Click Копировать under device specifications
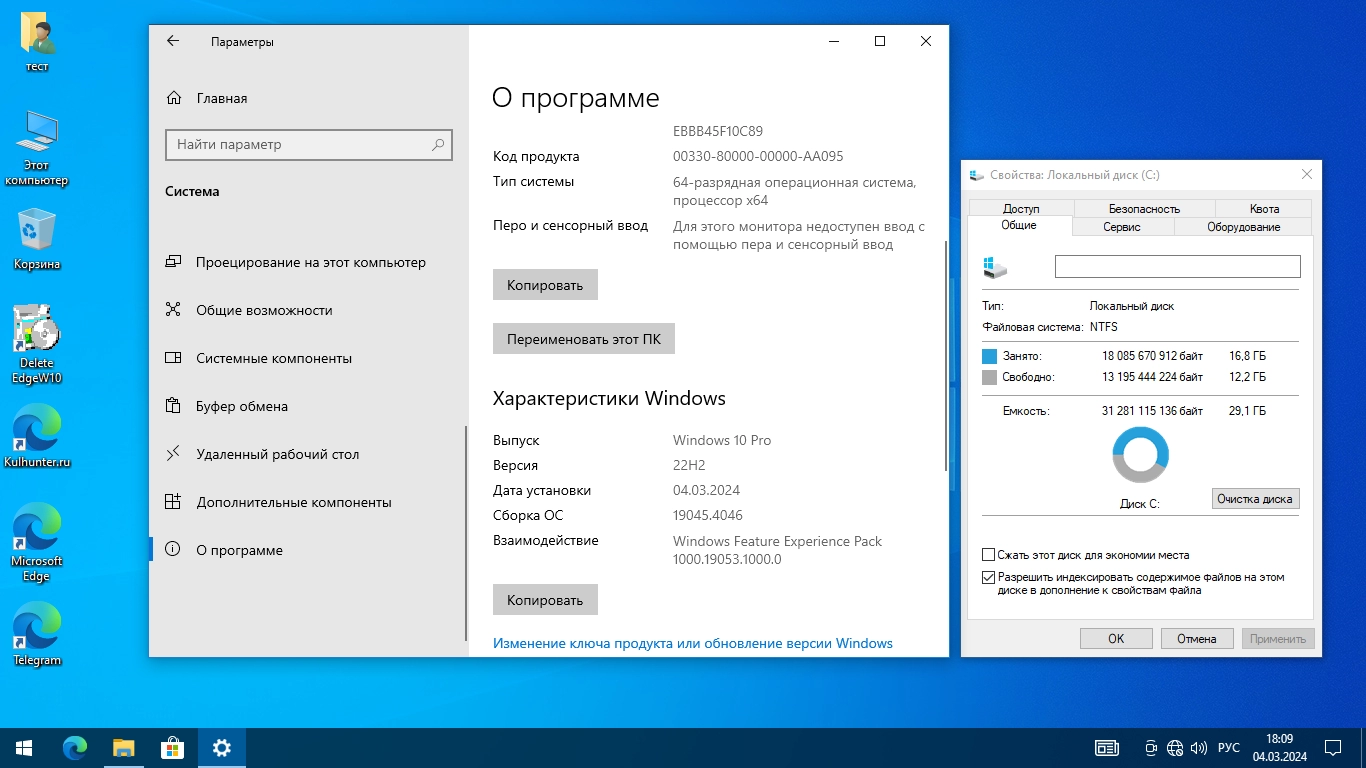The image size is (1366, 768). [x=545, y=285]
